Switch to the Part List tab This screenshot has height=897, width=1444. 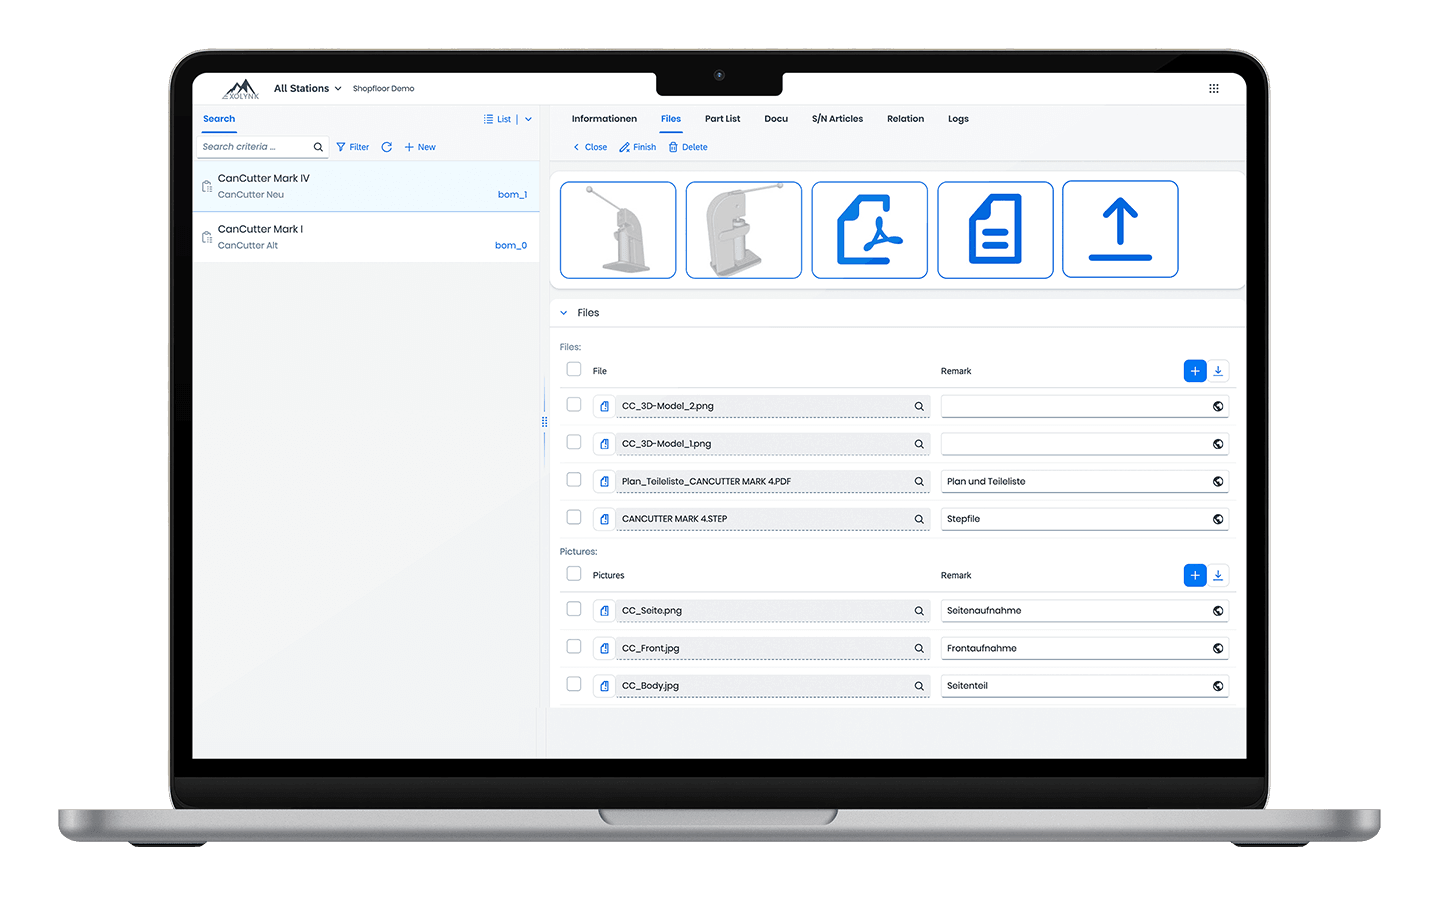722,119
